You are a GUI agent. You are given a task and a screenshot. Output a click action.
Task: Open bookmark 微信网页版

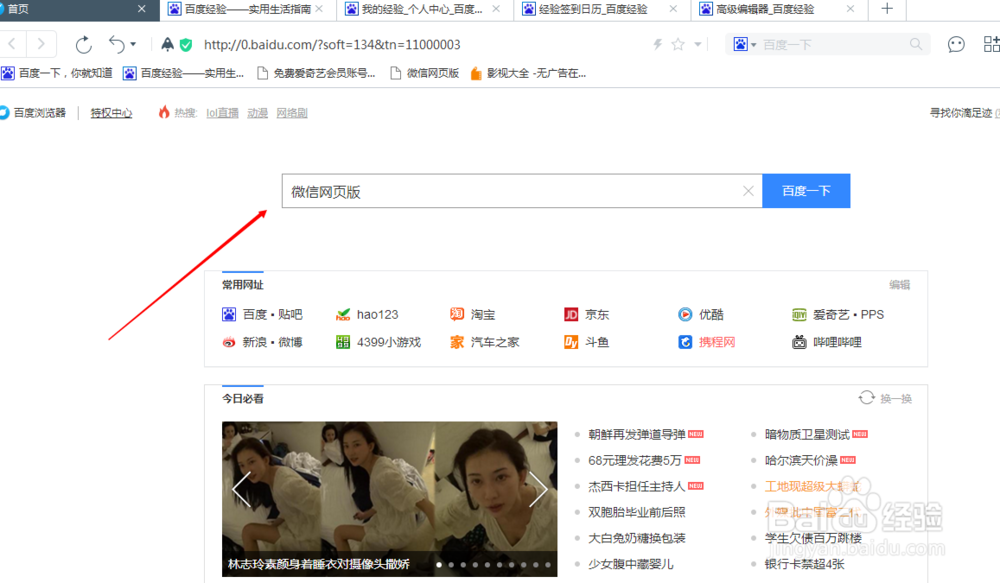click(x=425, y=73)
